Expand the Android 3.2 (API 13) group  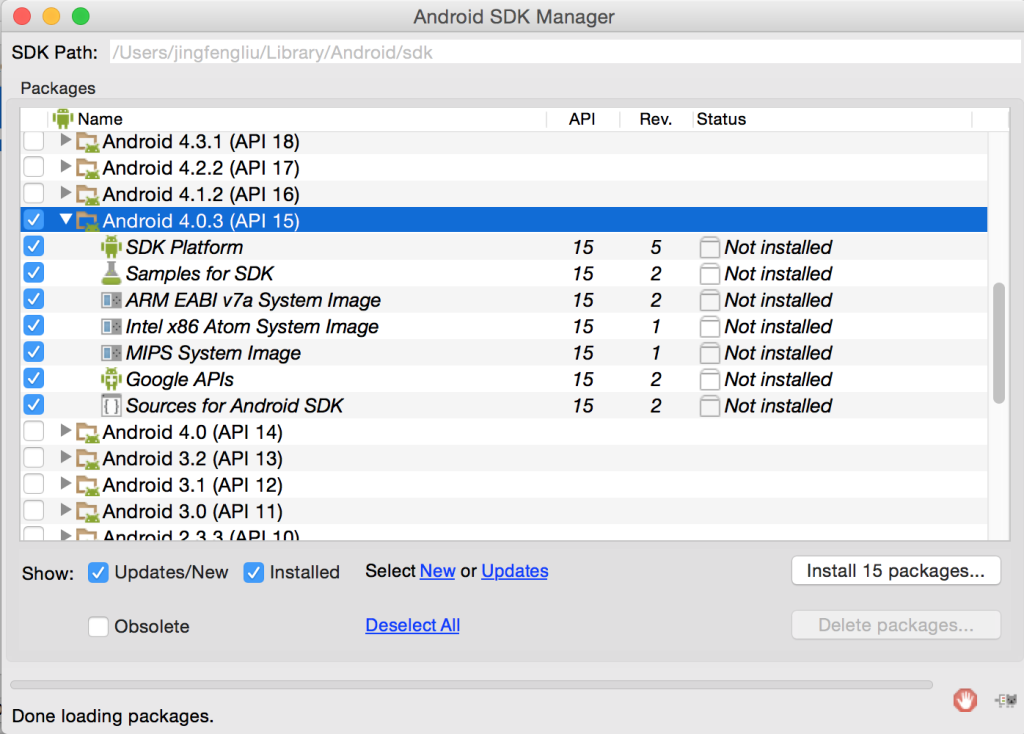pyautogui.click(x=65, y=457)
